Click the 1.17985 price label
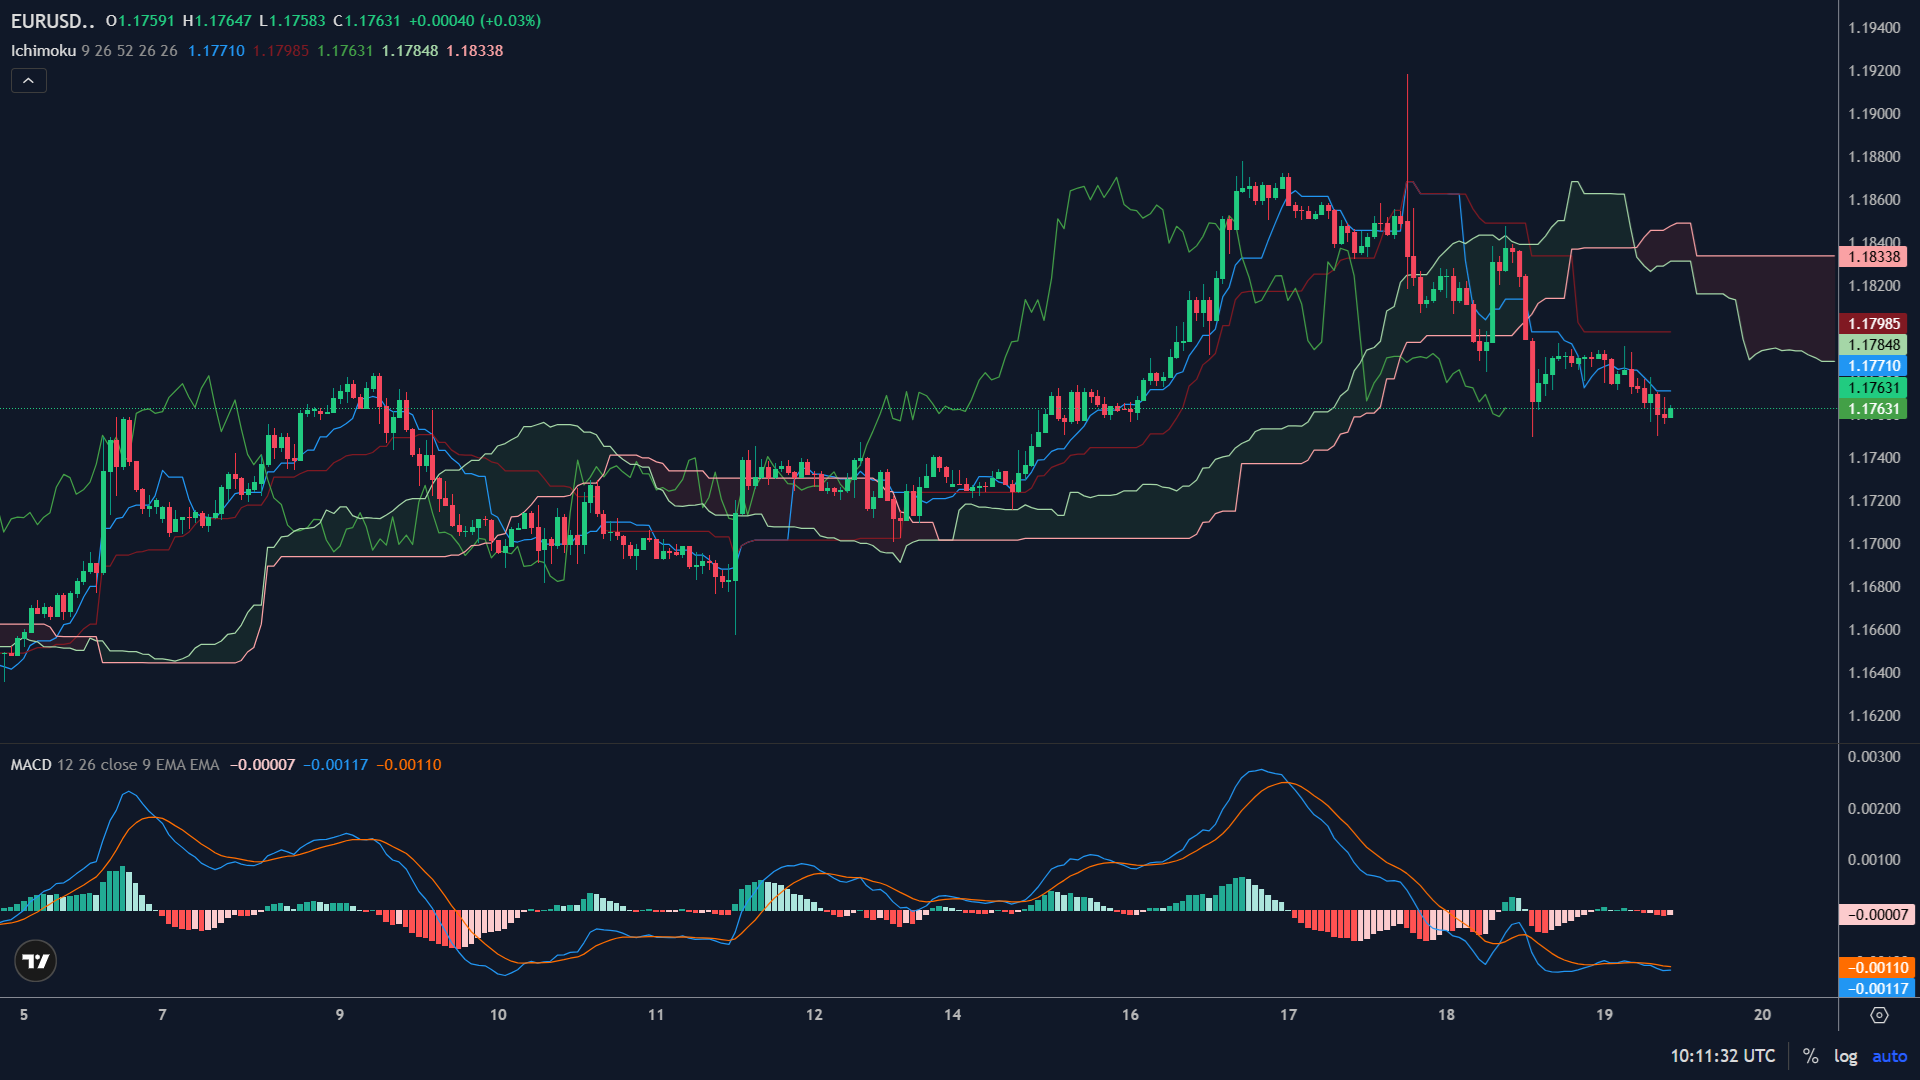 [x=1873, y=324]
